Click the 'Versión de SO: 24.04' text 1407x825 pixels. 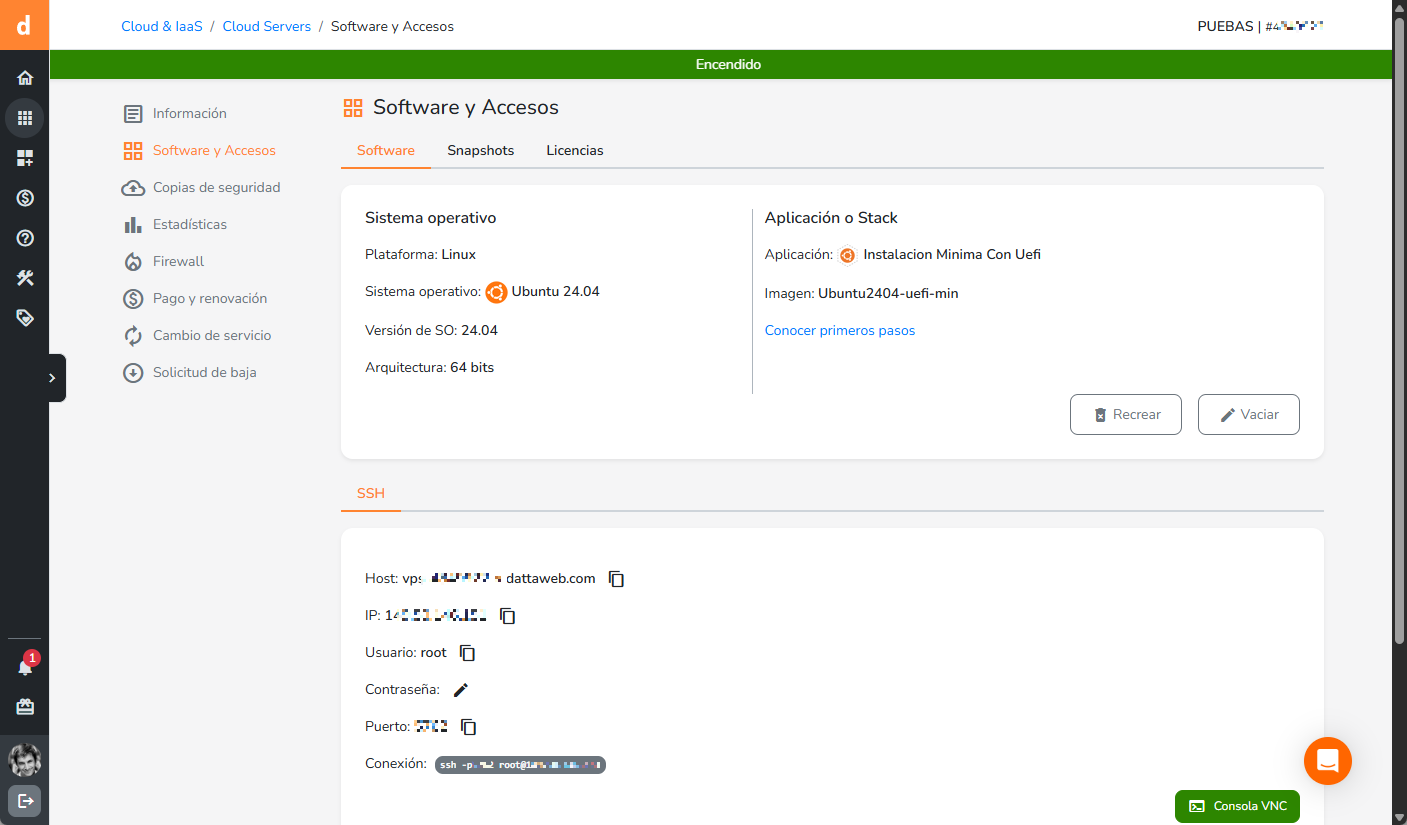click(x=431, y=330)
